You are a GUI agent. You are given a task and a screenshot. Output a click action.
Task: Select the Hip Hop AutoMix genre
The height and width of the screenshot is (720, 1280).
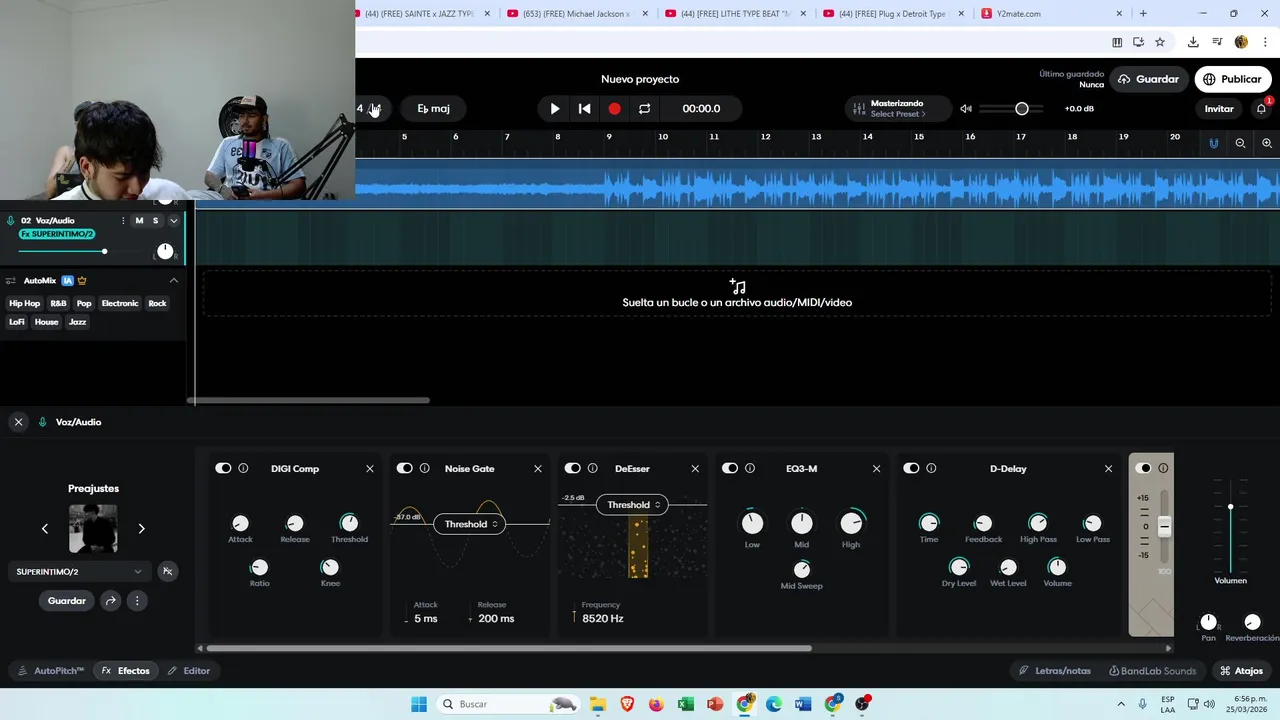[x=25, y=303]
